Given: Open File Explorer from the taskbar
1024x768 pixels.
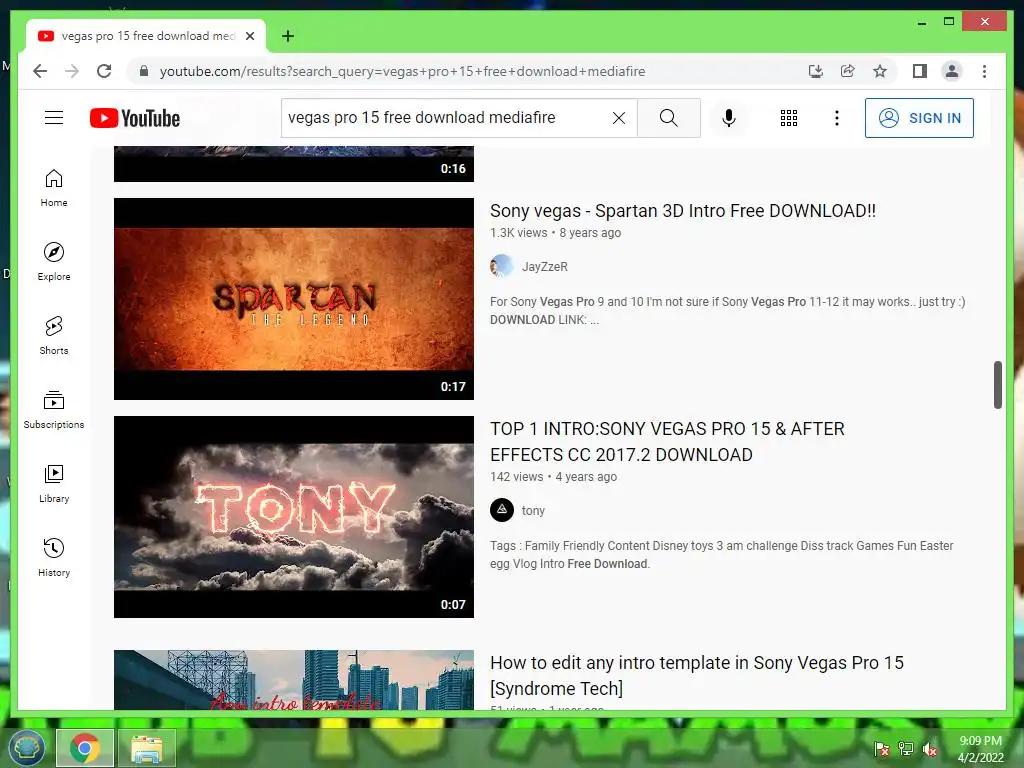Looking at the screenshot, I should pyautogui.click(x=147, y=748).
